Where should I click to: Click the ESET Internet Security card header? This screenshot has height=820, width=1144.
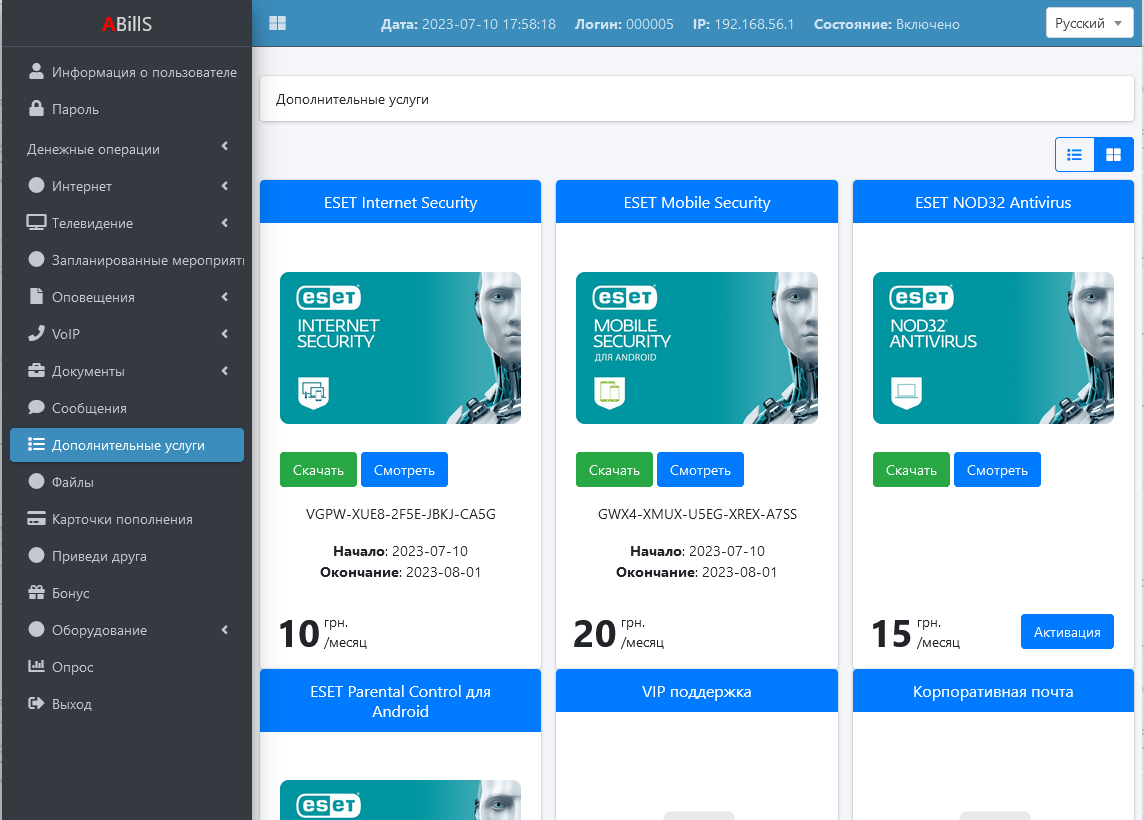click(401, 202)
